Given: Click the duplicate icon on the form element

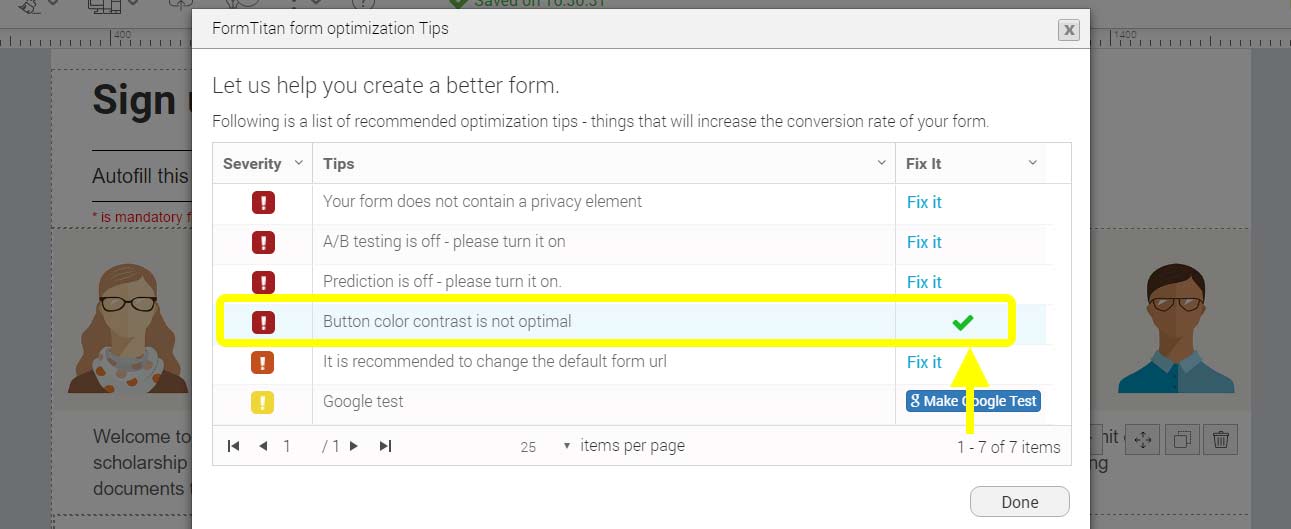Looking at the screenshot, I should pos(1181,439).
